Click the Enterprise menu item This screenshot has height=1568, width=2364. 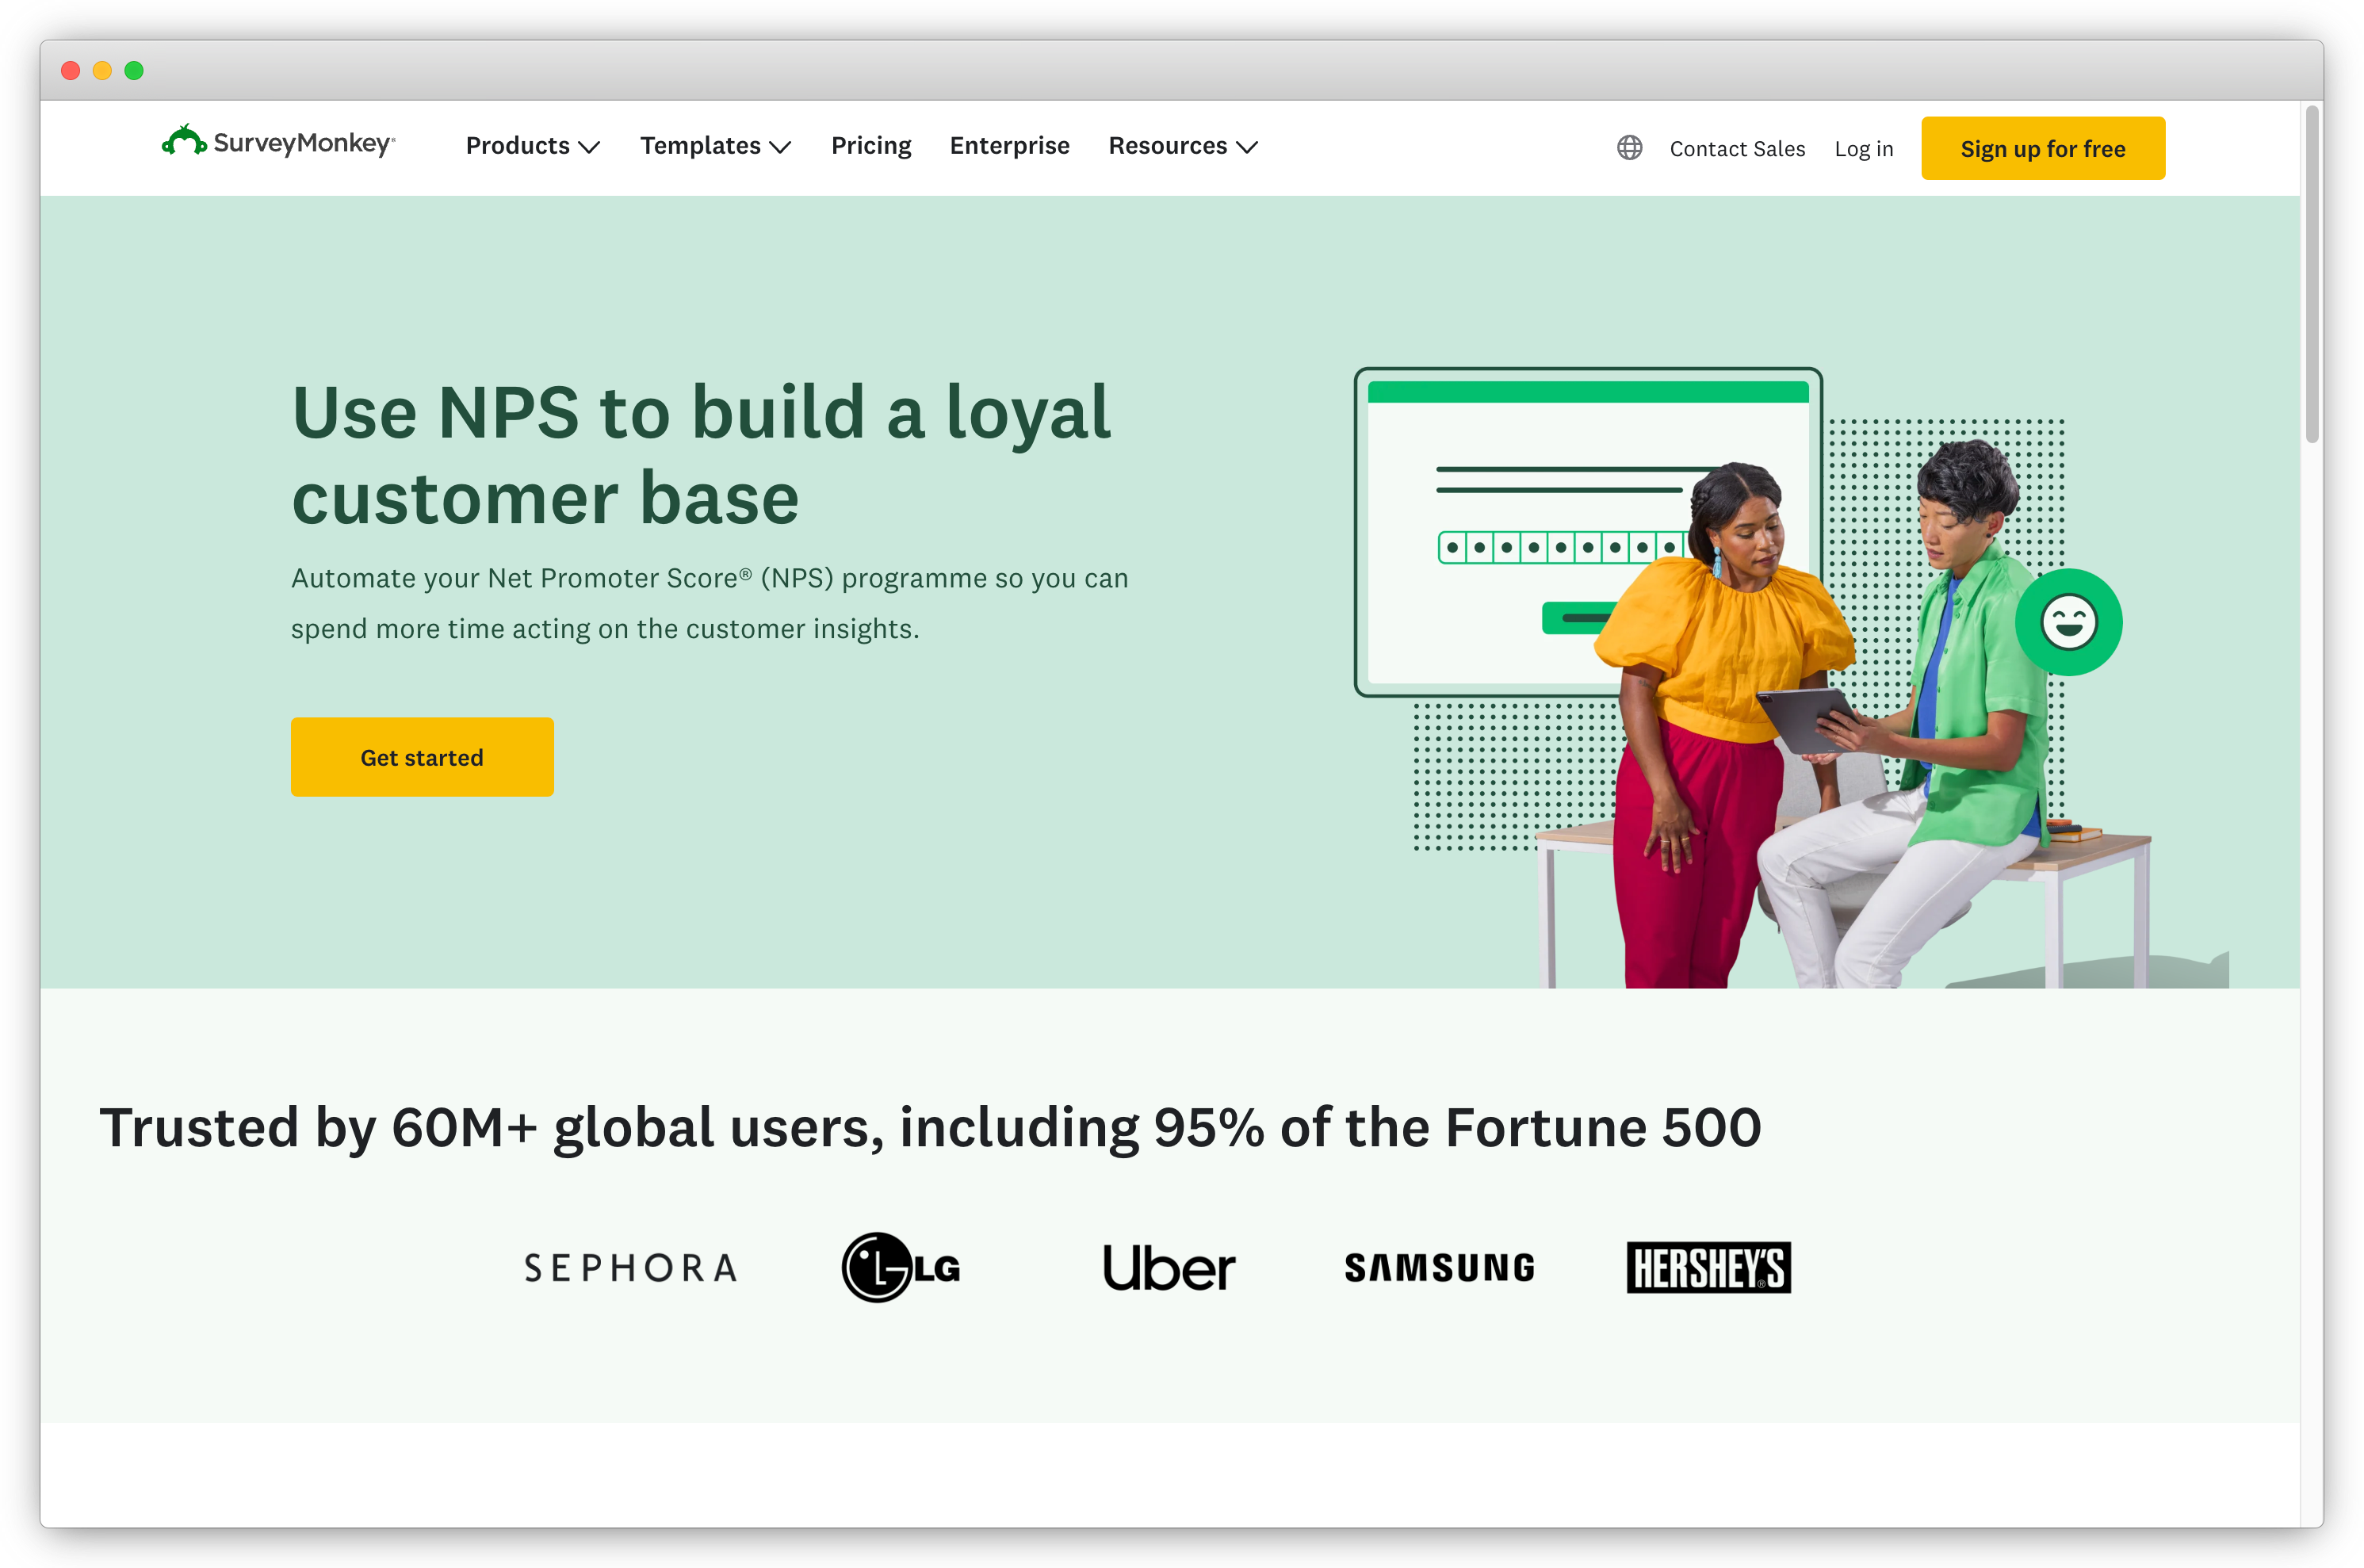point(1008,145)
